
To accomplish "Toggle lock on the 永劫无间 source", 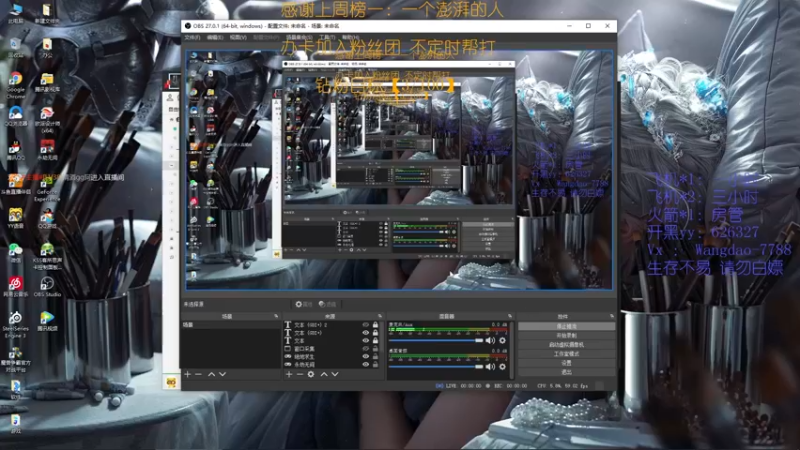I will click(376, 364).
